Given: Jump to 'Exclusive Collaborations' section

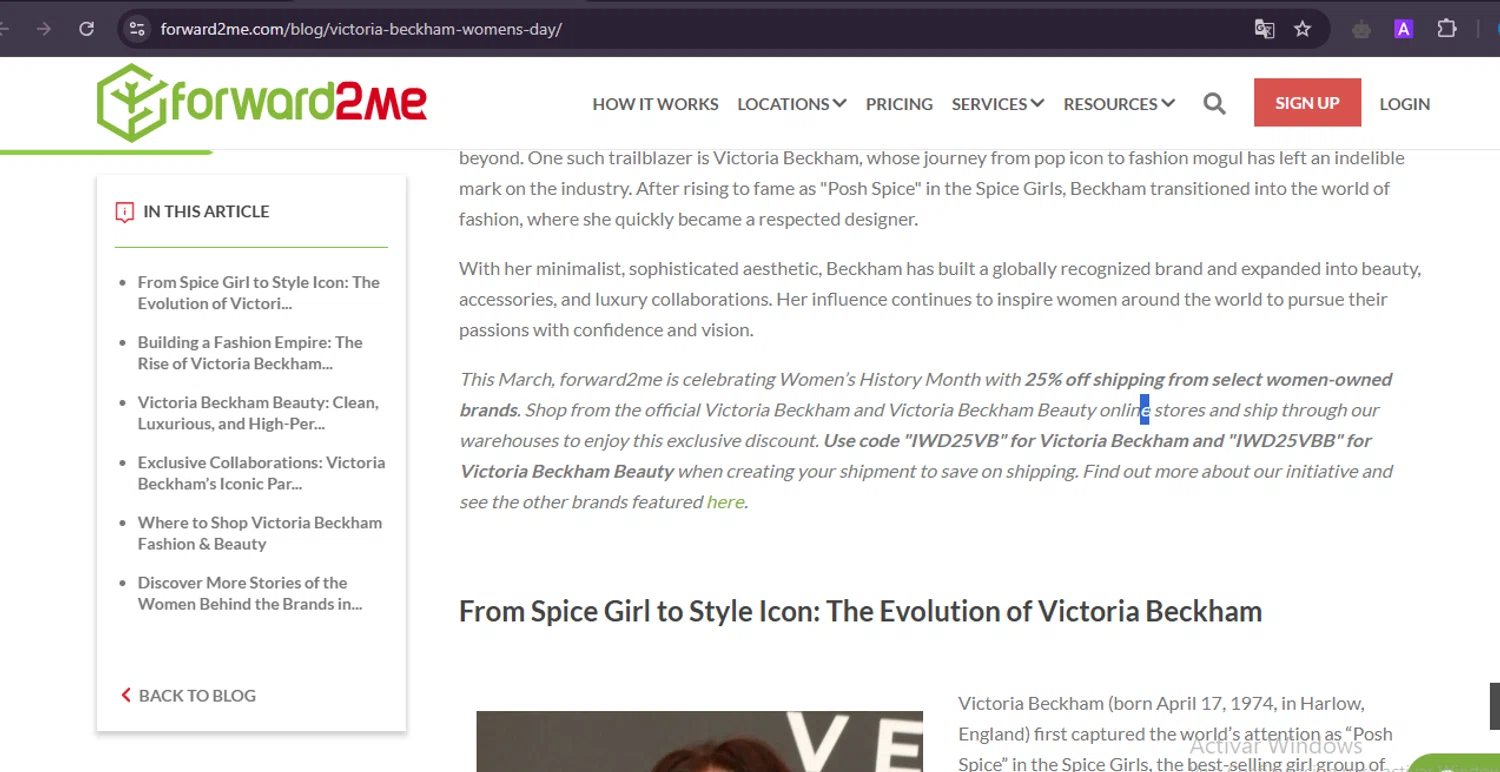Looking at the screenshot, I should coord(261,473).
